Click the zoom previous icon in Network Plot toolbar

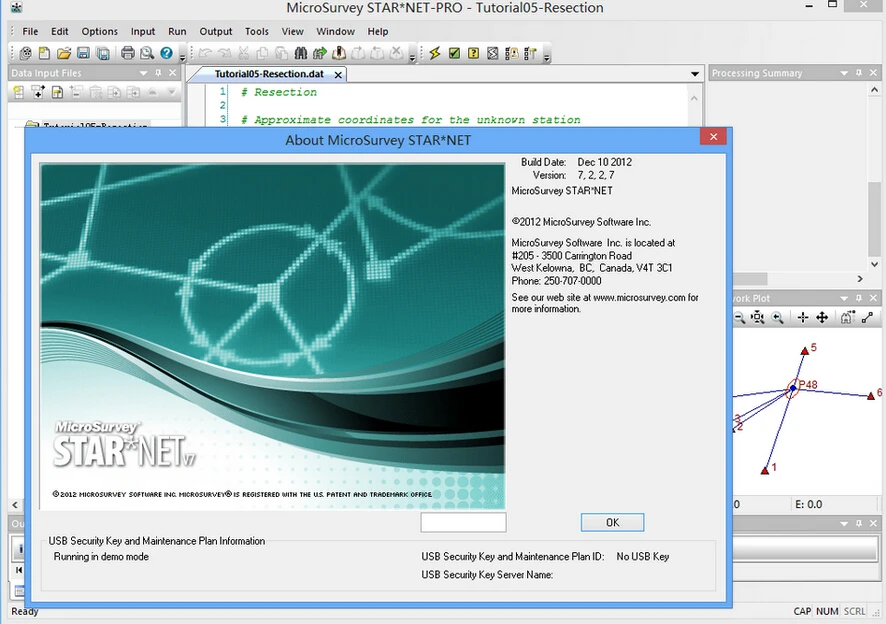tap(778, 318)
